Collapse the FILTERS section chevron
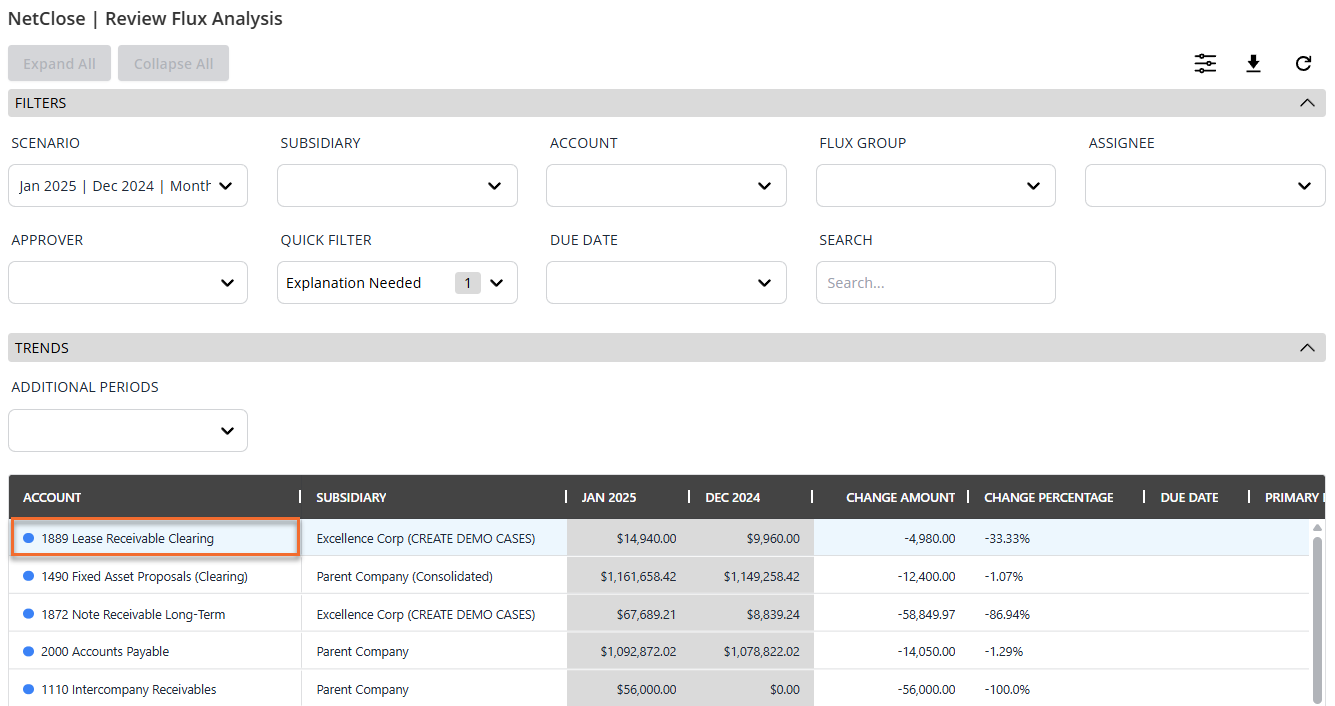The image size is (1335, 706). 1306,103
